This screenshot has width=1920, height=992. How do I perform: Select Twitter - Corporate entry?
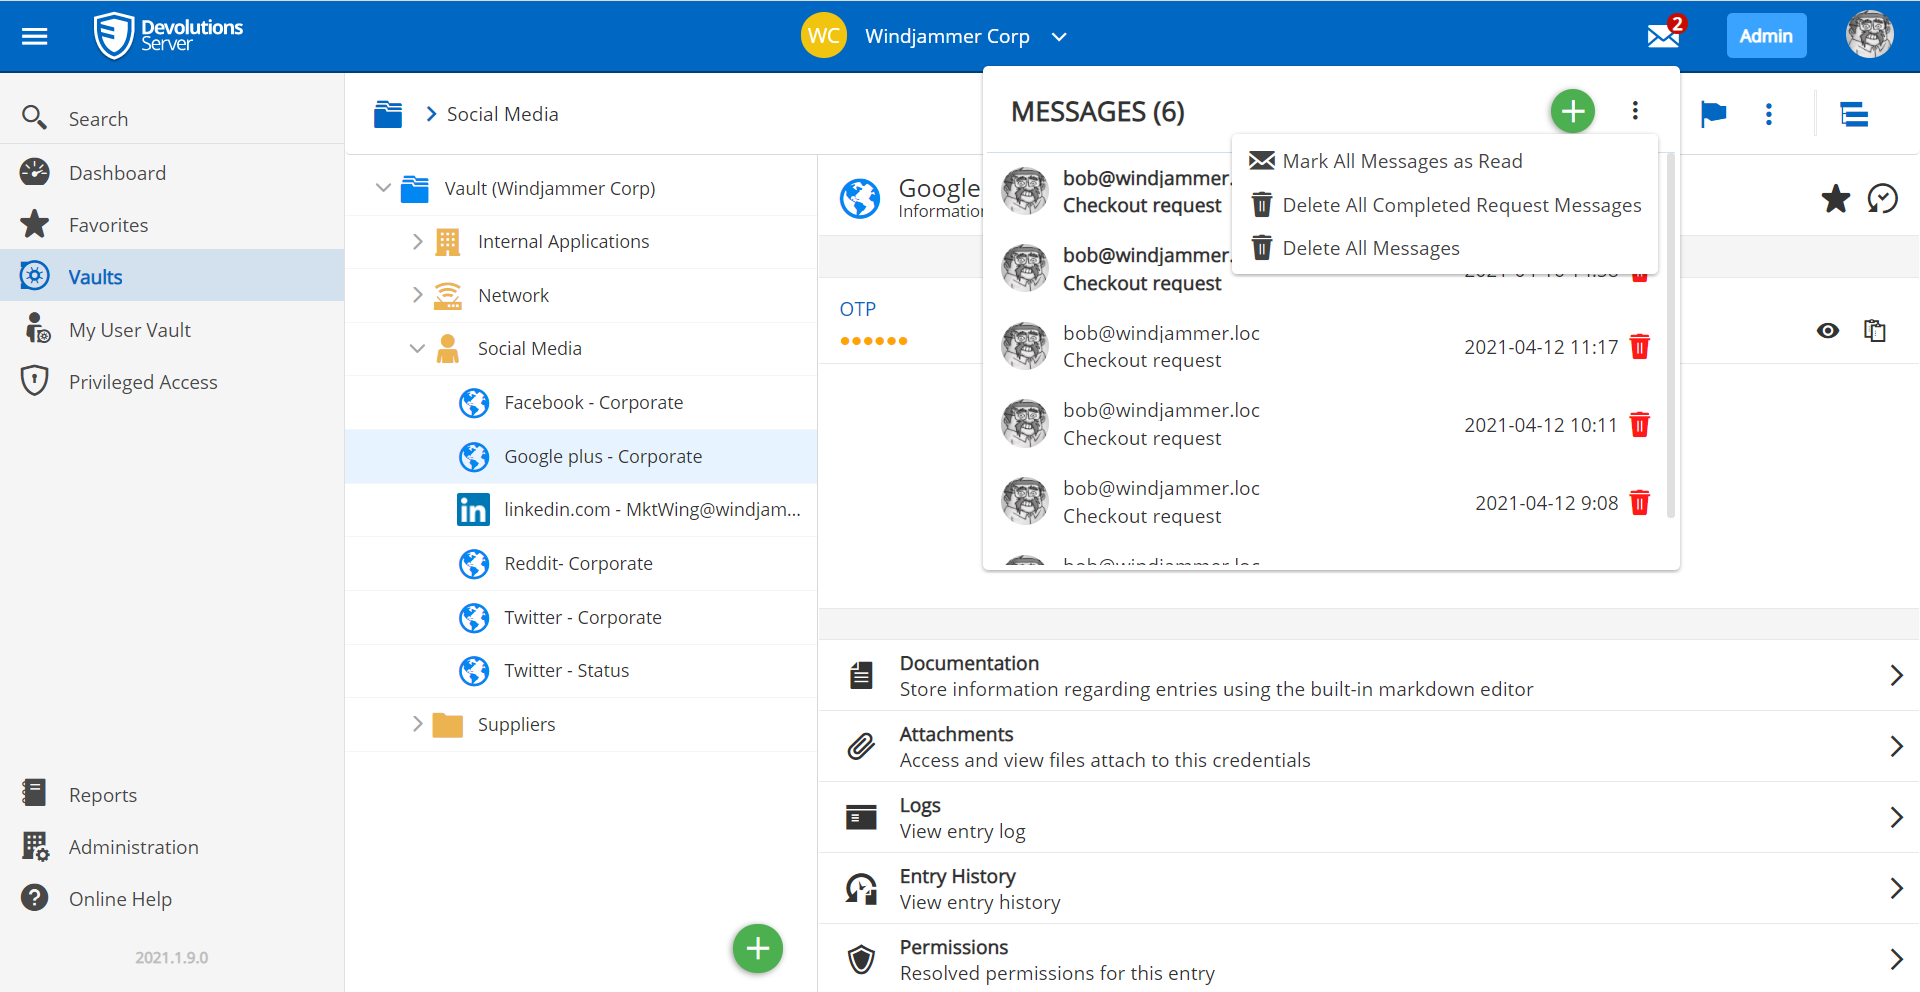click(x=582, y=618)
